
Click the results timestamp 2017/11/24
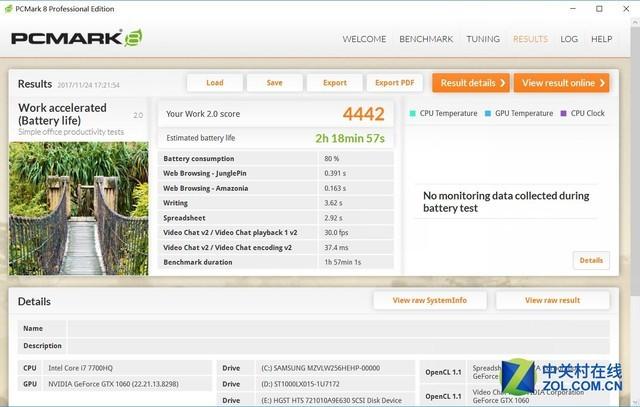click(x=89, y=85)
